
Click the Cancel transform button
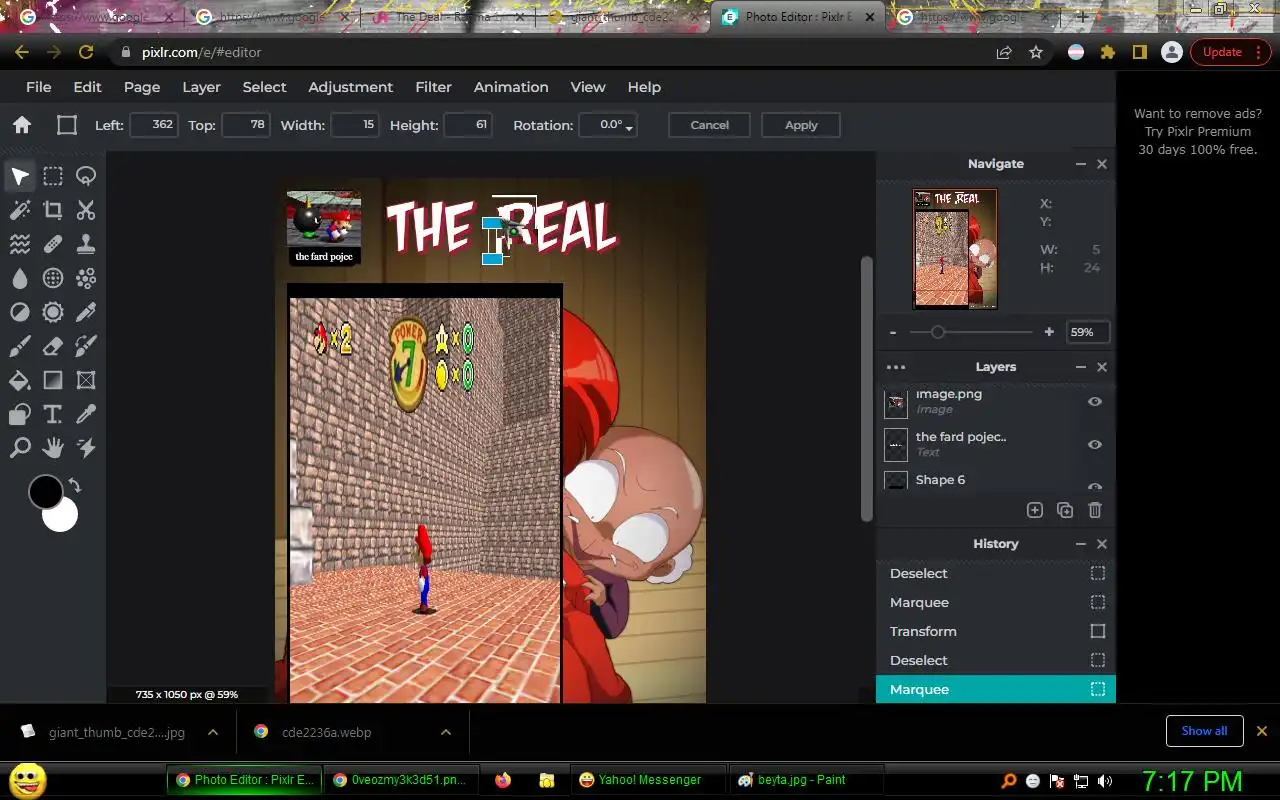click(709, 125)
